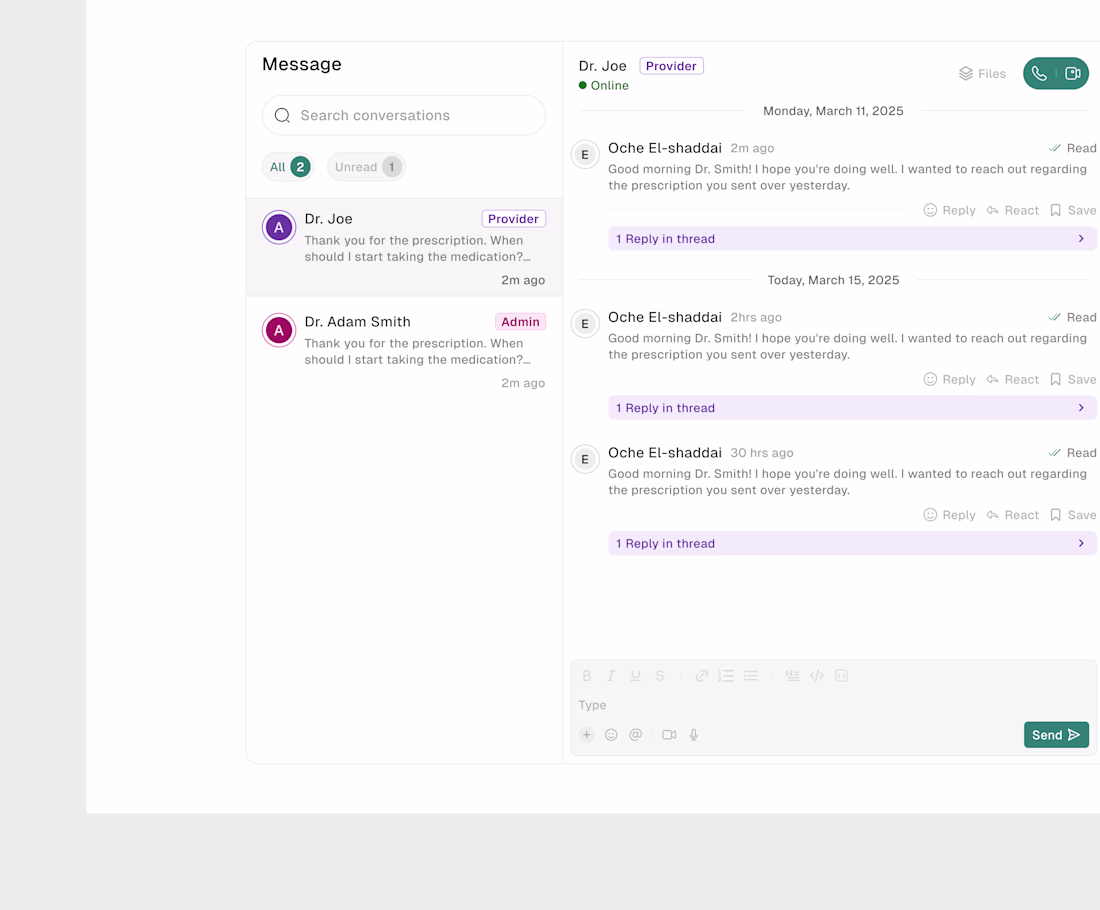Viewport: 1100px width, 910px height.
Task: Expand the thread under the 2hrs ago message
Action: 852,408
